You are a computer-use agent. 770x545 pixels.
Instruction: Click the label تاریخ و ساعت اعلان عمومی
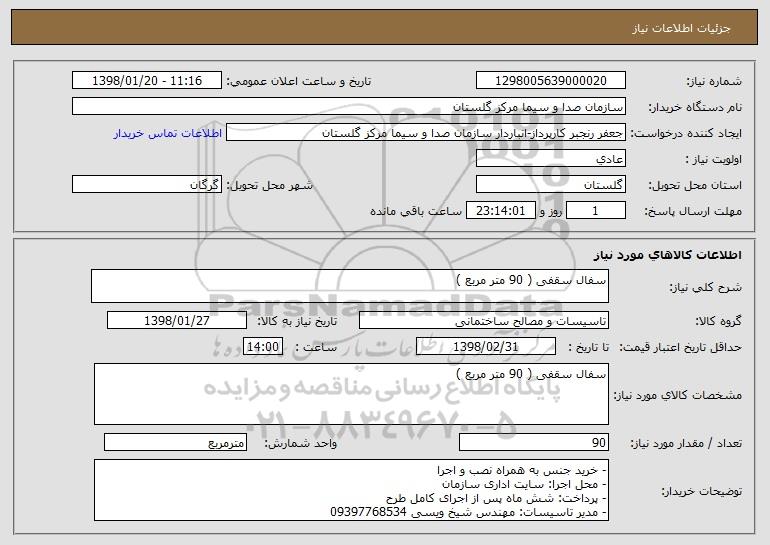point(299,81)
